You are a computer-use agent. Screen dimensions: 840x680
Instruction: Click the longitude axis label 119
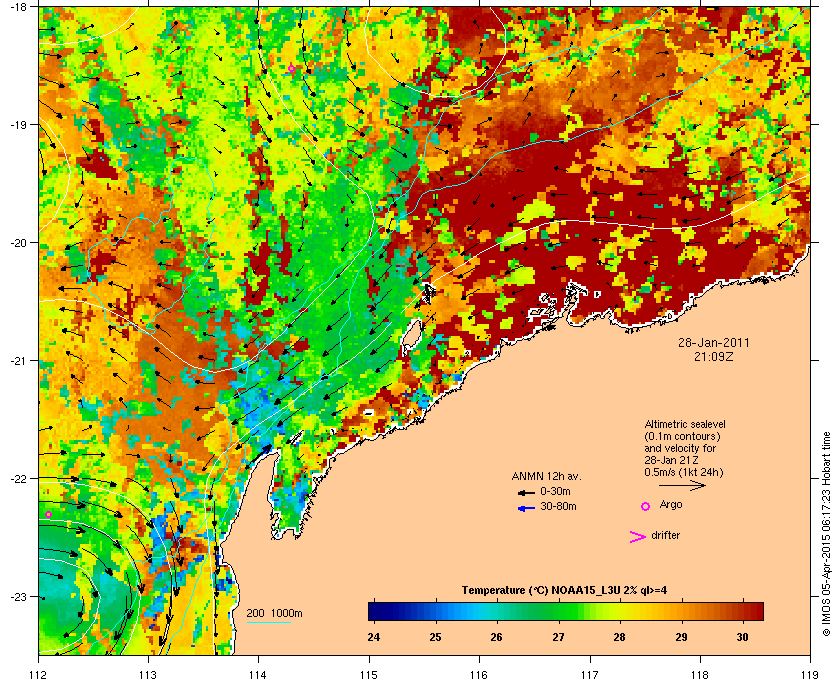[810, 674]
